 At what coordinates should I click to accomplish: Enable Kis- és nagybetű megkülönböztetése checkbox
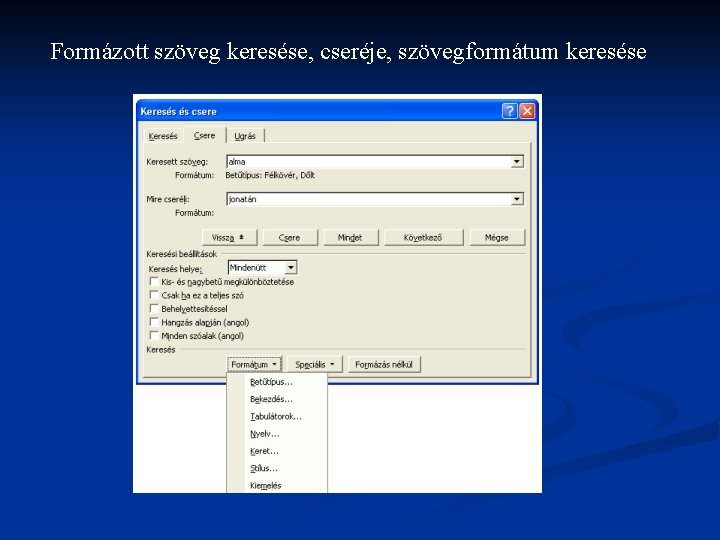[x=154, y=281]
